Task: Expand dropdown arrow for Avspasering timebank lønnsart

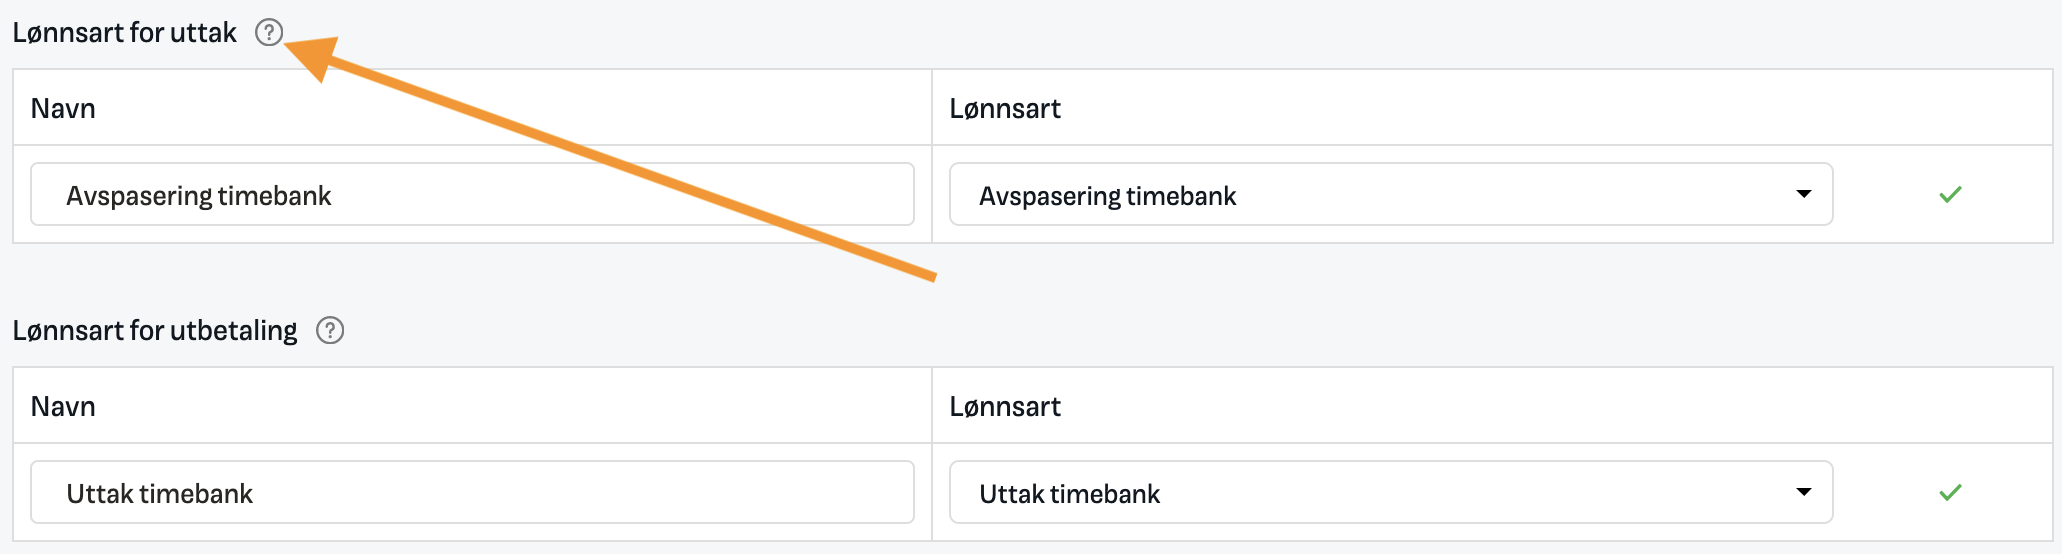Action: 1804,194
